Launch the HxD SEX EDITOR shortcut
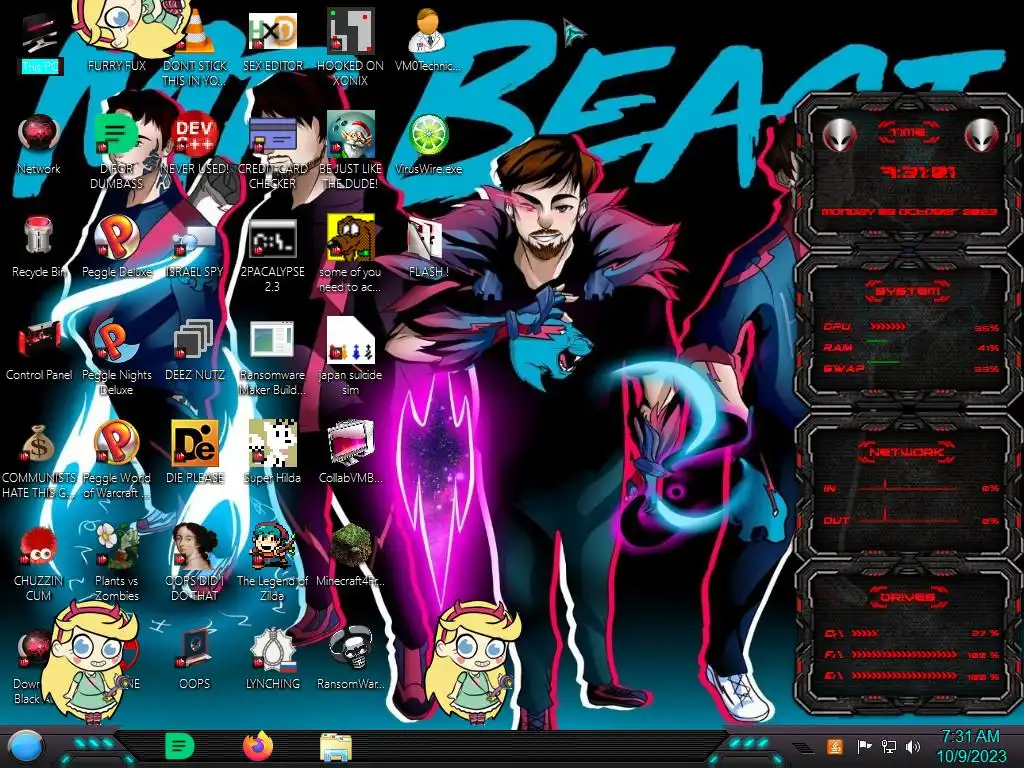Screen dimensions: 1024x768 coord(272,40)
